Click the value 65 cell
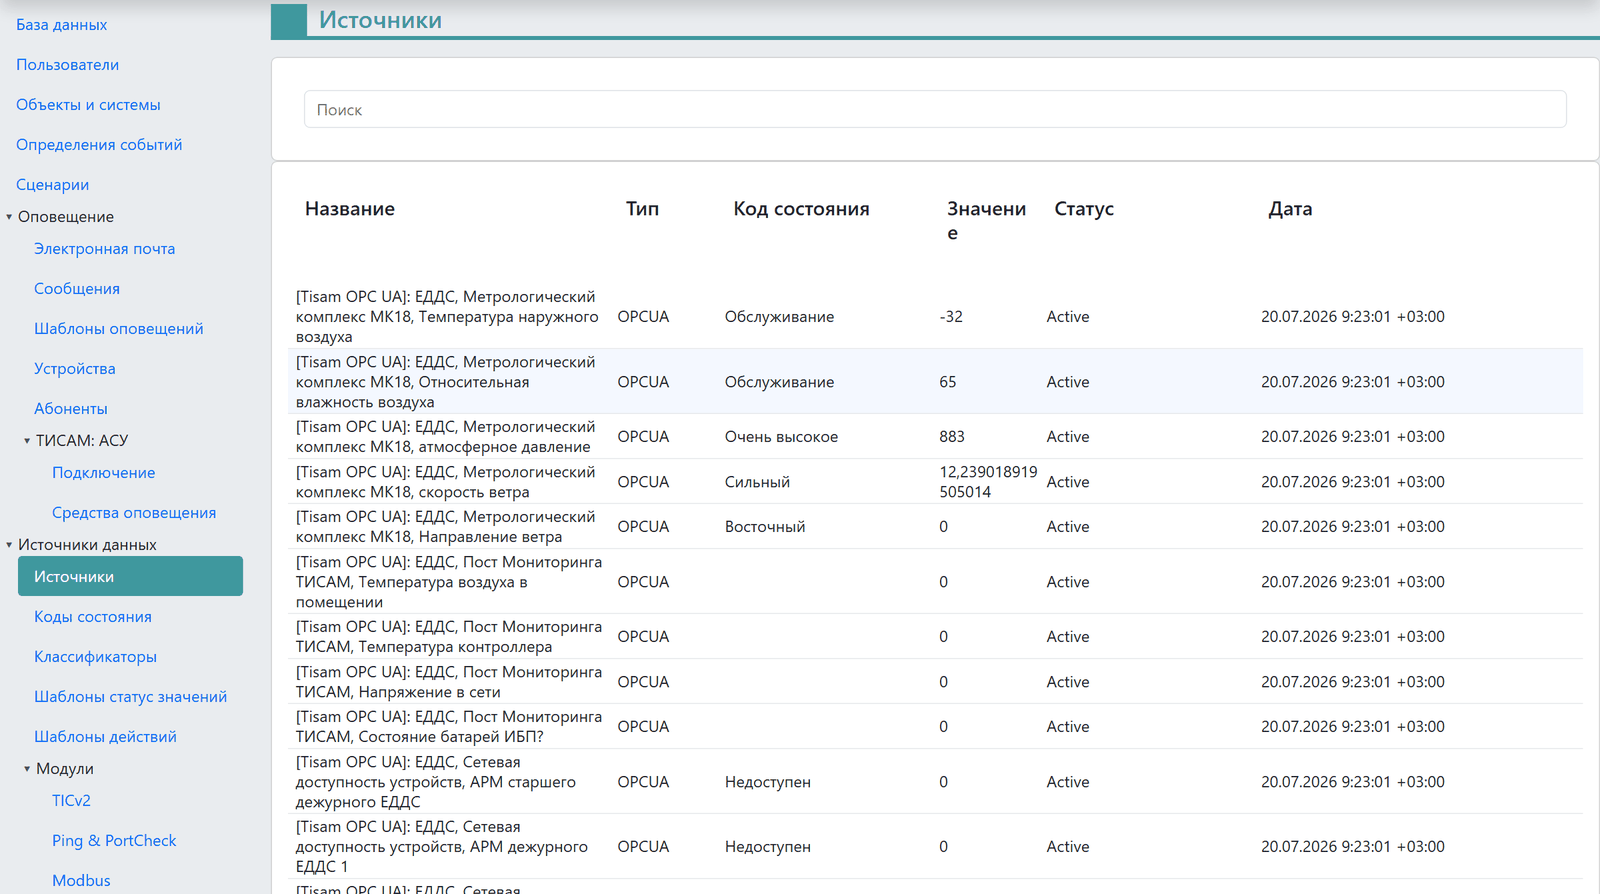The height and width of the screenshot is (894, 1600). click(x=948, y=381)
